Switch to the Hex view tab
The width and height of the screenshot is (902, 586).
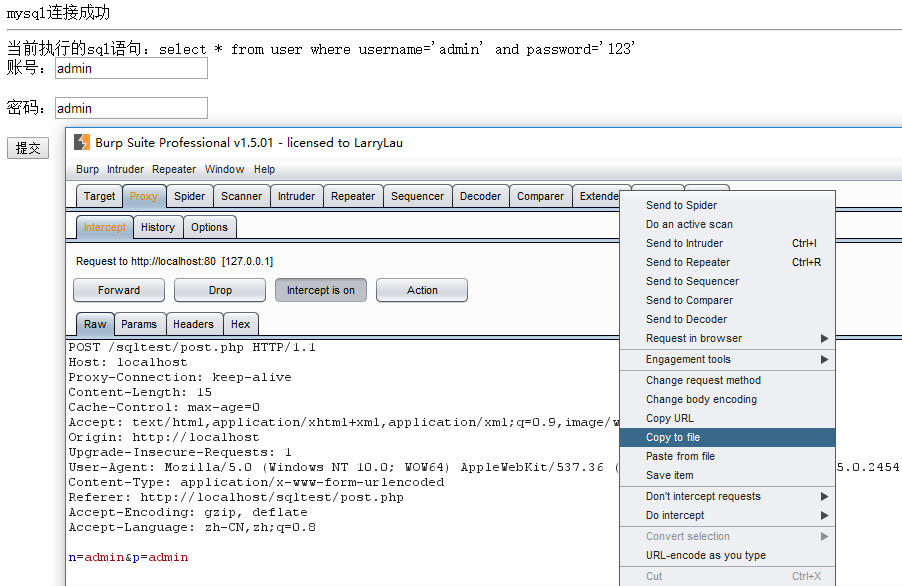click(x=240, y=324)
